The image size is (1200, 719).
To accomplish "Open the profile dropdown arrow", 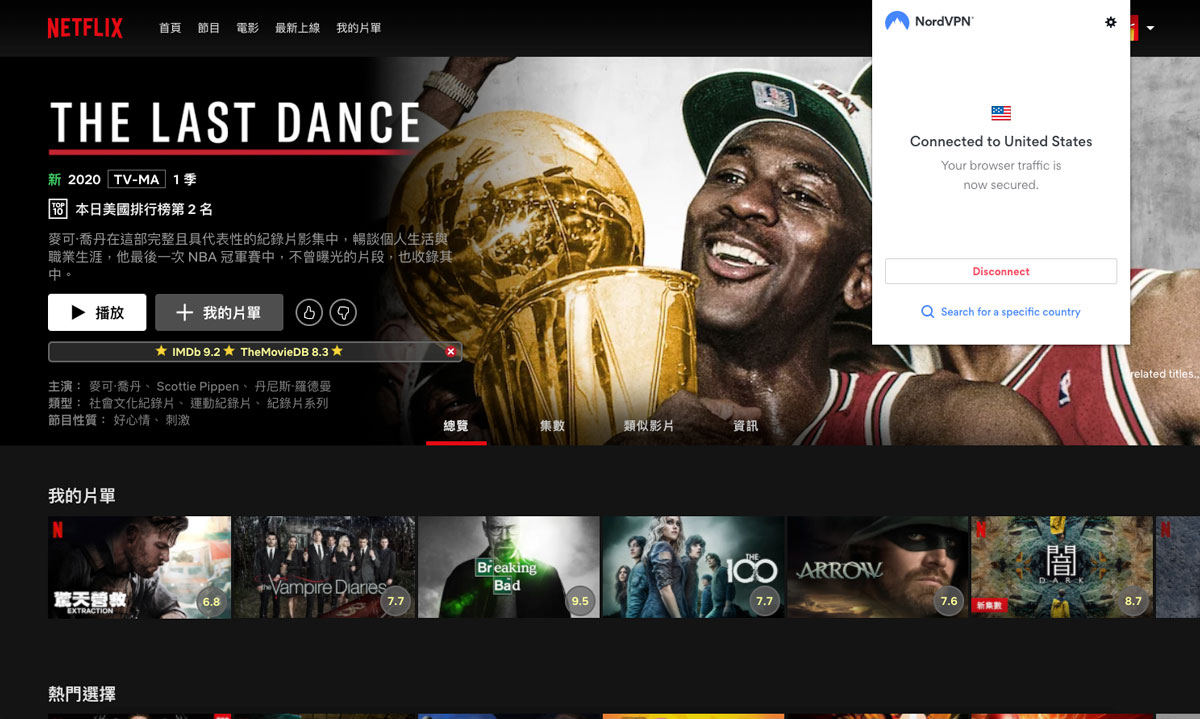I will (1150, 28).
